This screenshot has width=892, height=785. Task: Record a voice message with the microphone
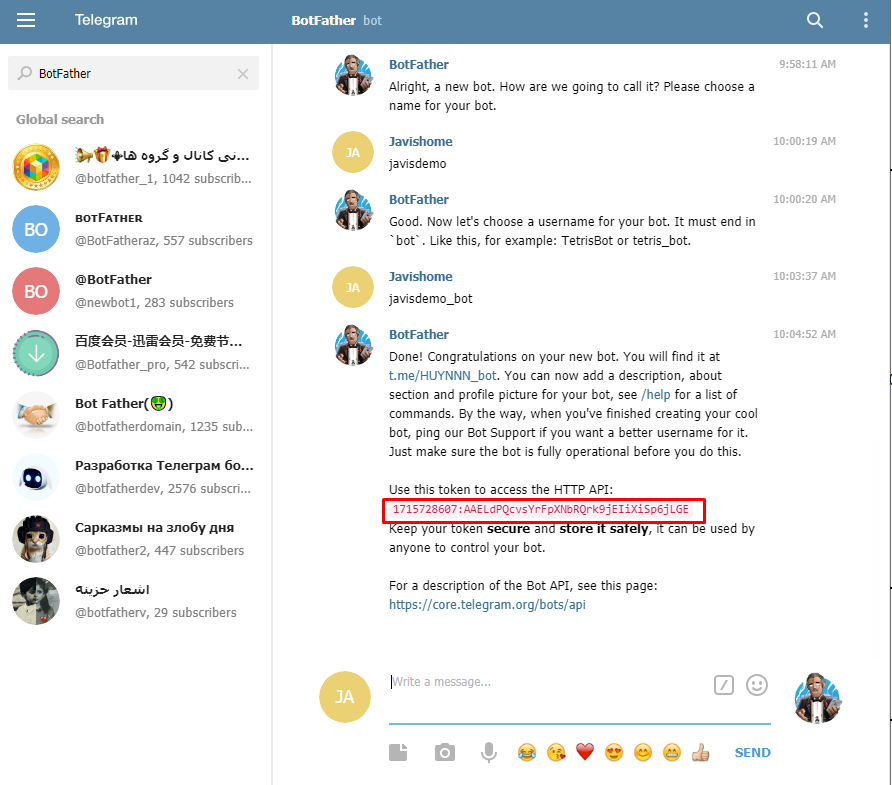coord(489,753)
